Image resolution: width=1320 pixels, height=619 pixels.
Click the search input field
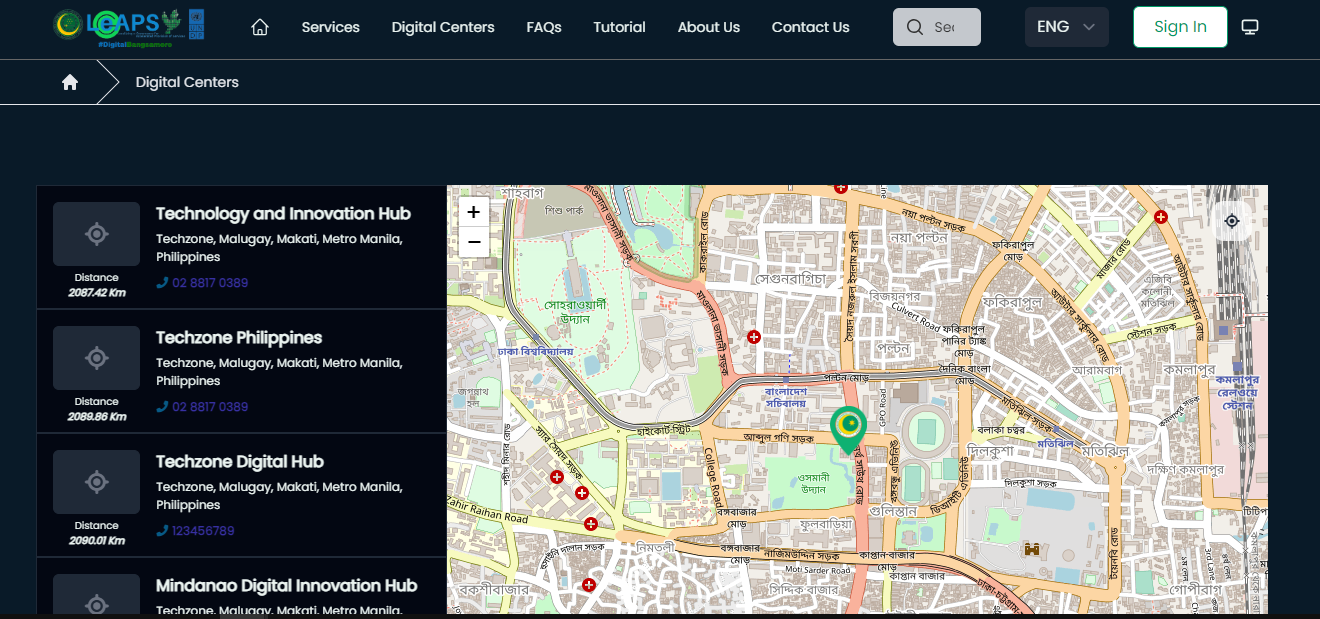point(944,27)
